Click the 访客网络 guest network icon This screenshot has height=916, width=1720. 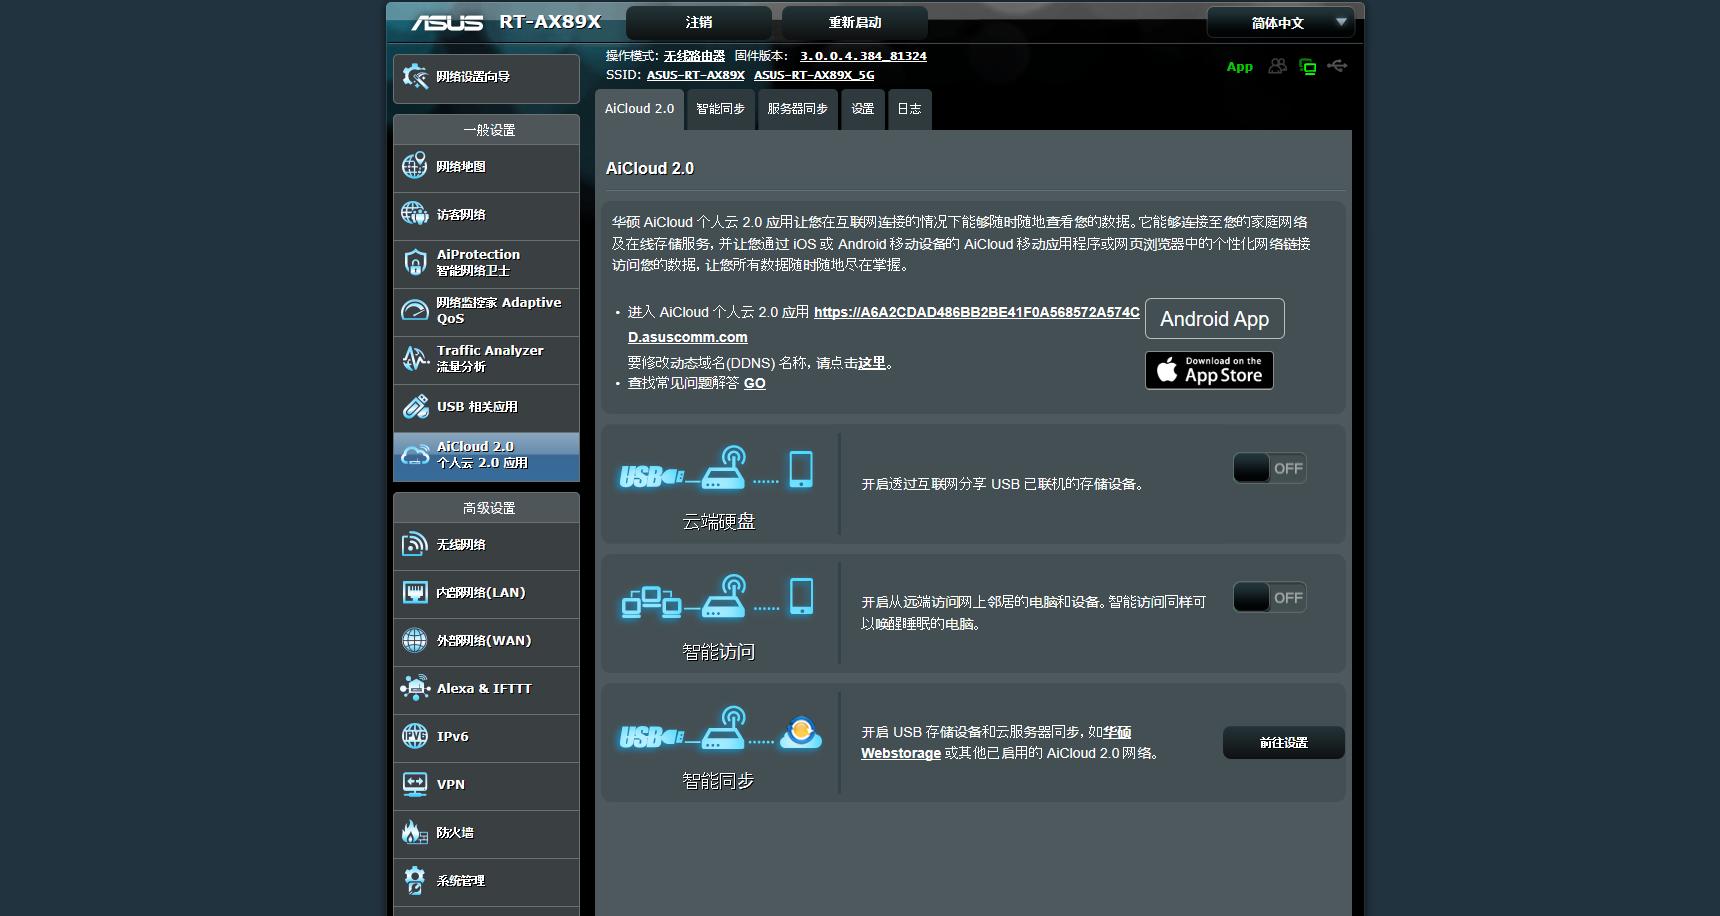415,214
